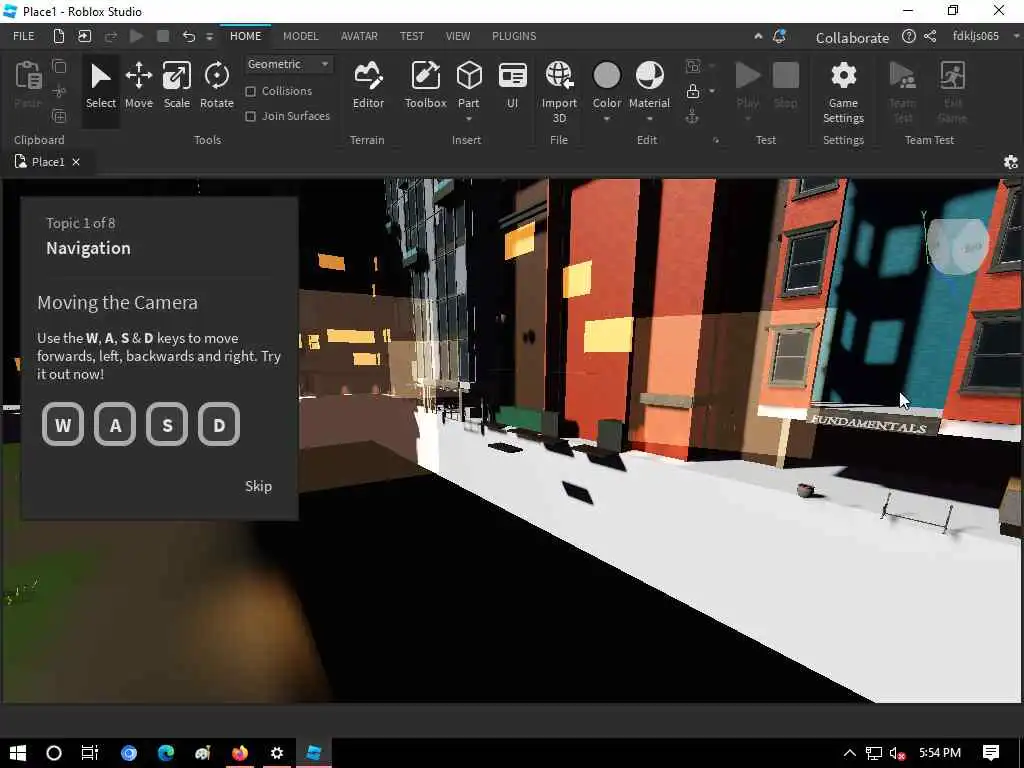Viewport: 1024px width, 768px height.
Task: Insert a Part cube
Action: (469, 76)
